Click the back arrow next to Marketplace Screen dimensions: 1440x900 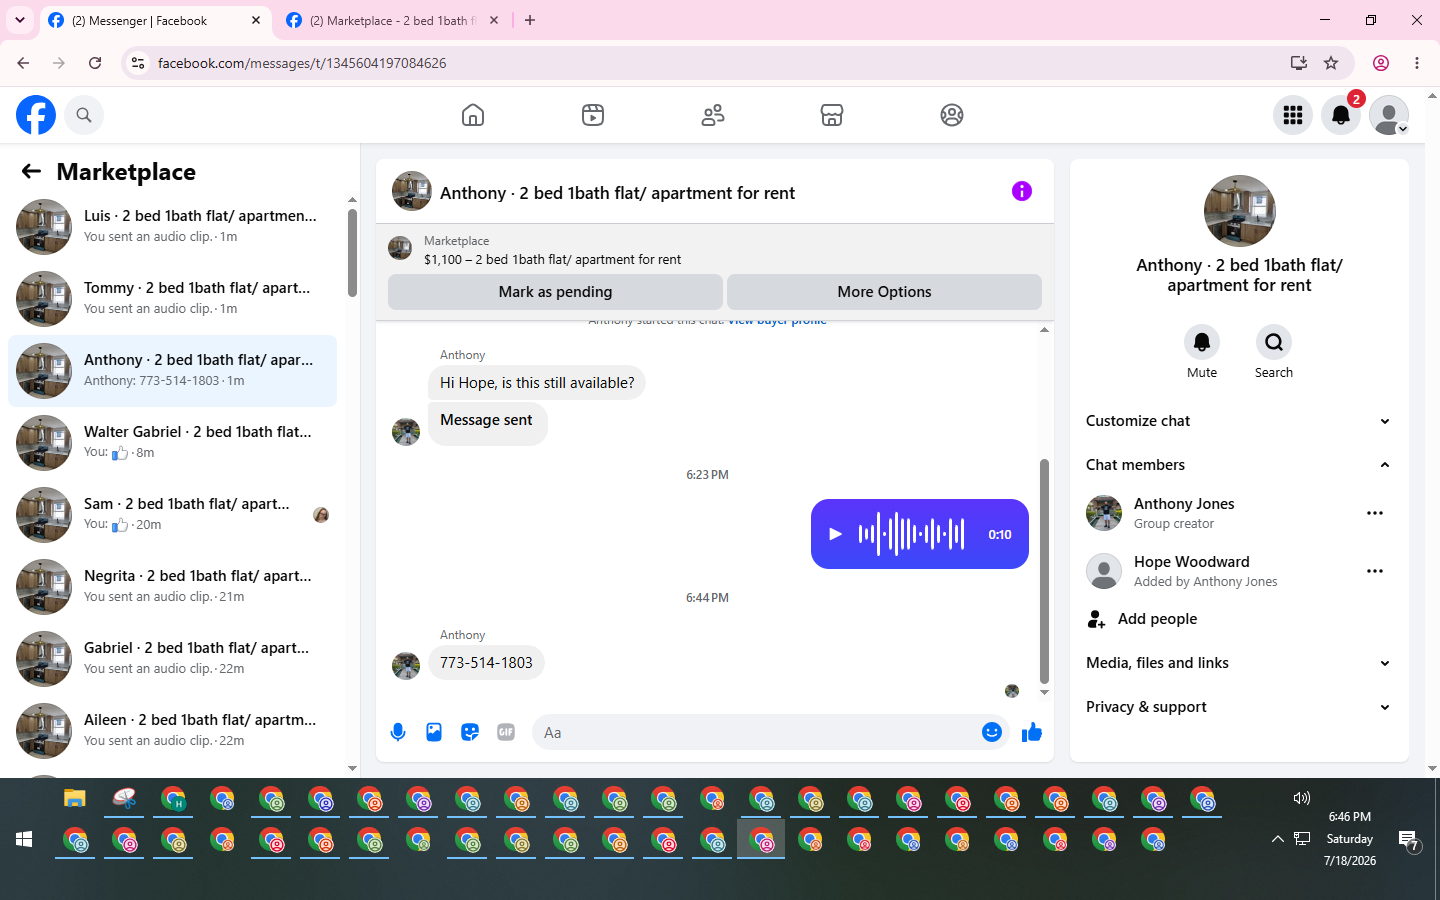click(31, 171)
